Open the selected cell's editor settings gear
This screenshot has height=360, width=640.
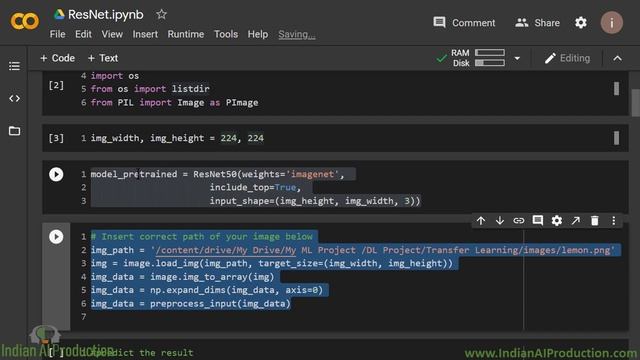(557, 221)
